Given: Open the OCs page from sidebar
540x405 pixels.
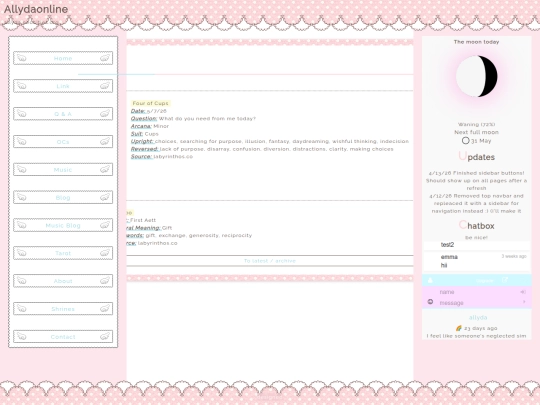Looking at the screenshot, I should pos(63,142).
